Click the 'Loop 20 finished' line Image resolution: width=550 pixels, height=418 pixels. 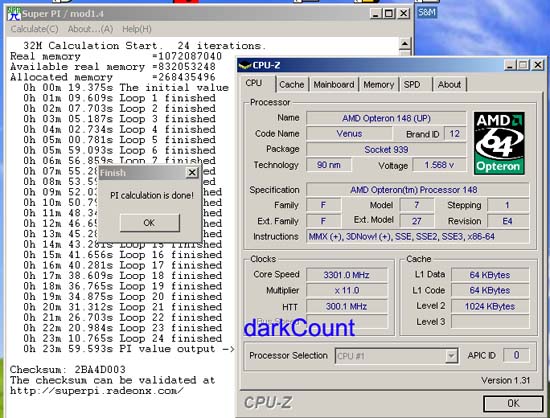coord(123,297)
